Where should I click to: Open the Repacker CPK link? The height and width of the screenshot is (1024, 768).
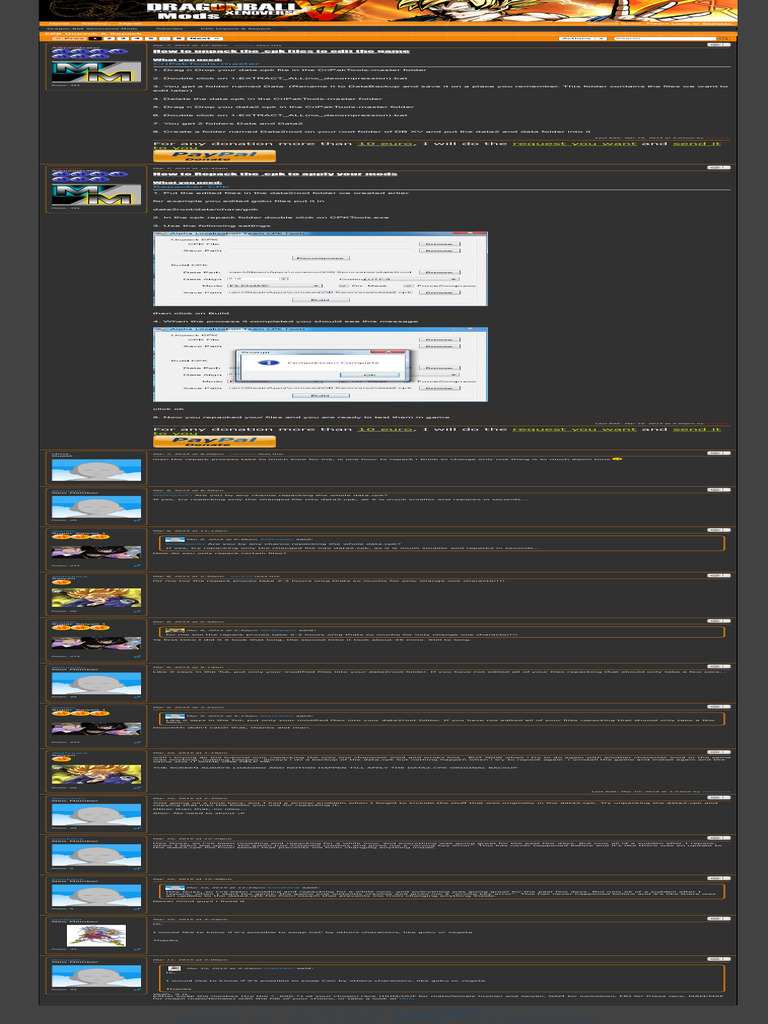point(191,187)
